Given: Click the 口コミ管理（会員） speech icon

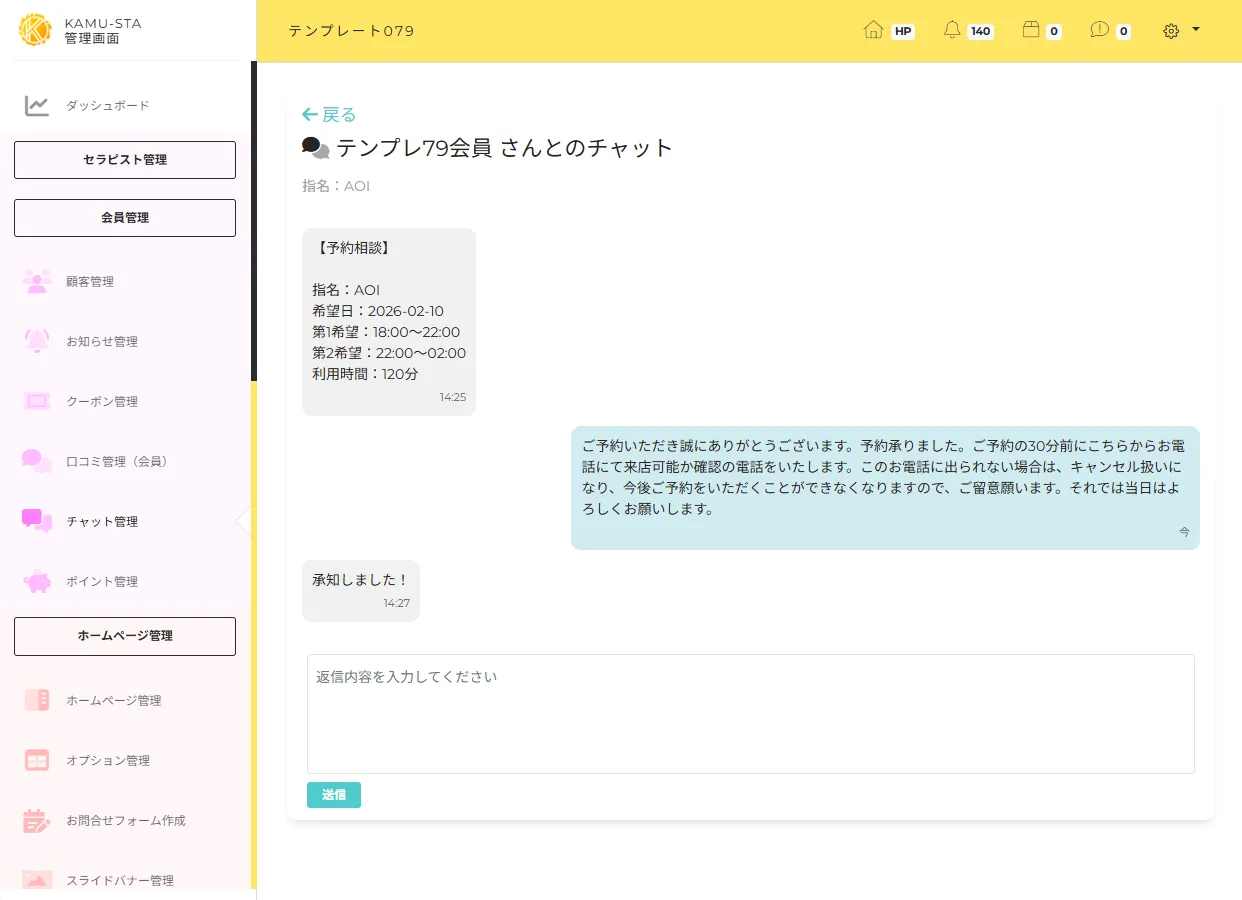Looking at the screenshot, I should [37, 462].
